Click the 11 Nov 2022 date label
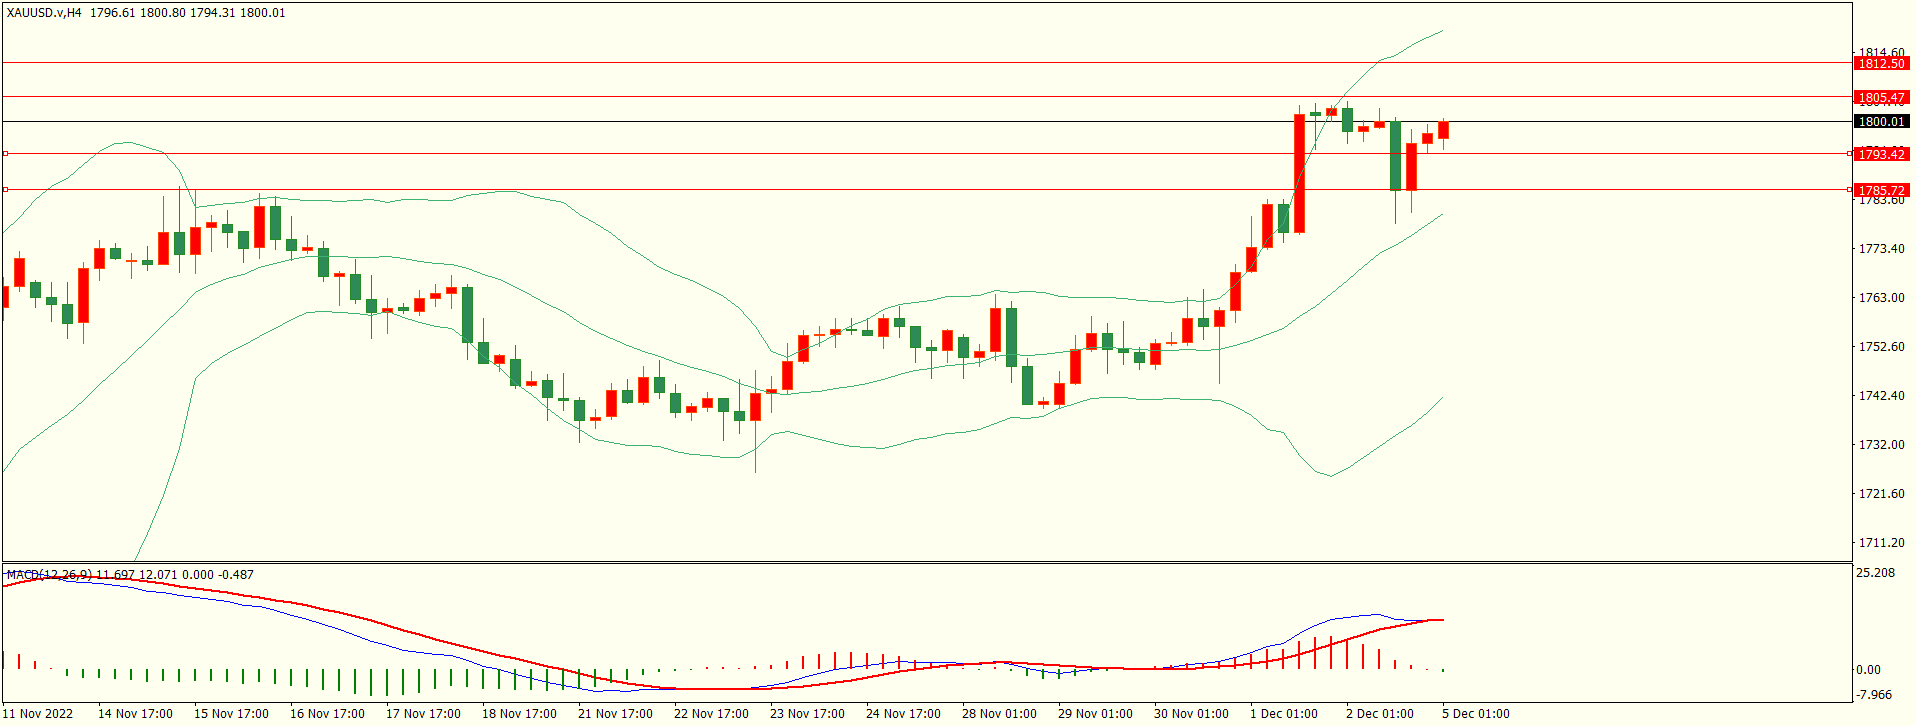 tap(38, 714)
